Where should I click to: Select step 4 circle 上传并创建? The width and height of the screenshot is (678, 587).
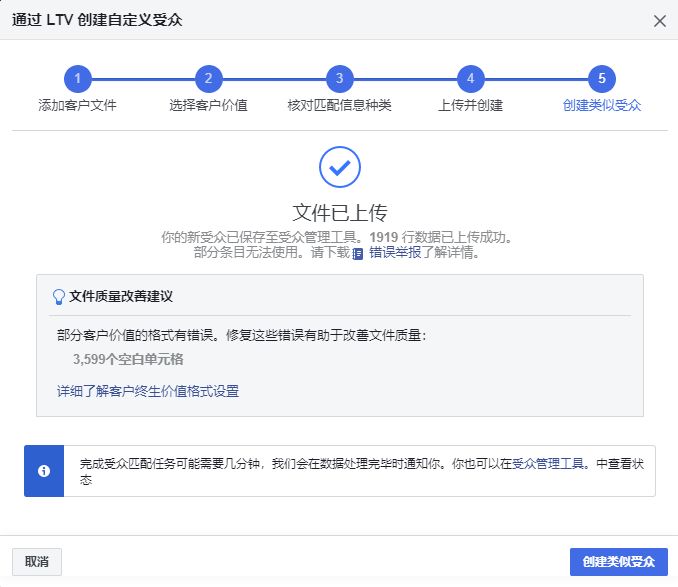tap(470, 79)
